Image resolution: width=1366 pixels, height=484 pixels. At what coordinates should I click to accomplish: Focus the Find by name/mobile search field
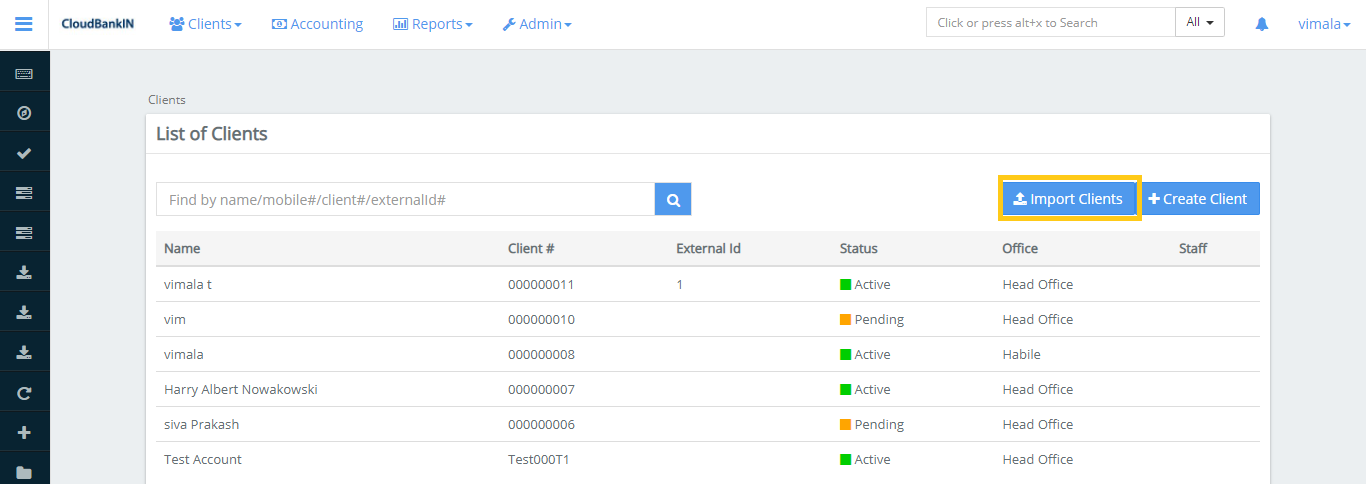coord(405,200)
